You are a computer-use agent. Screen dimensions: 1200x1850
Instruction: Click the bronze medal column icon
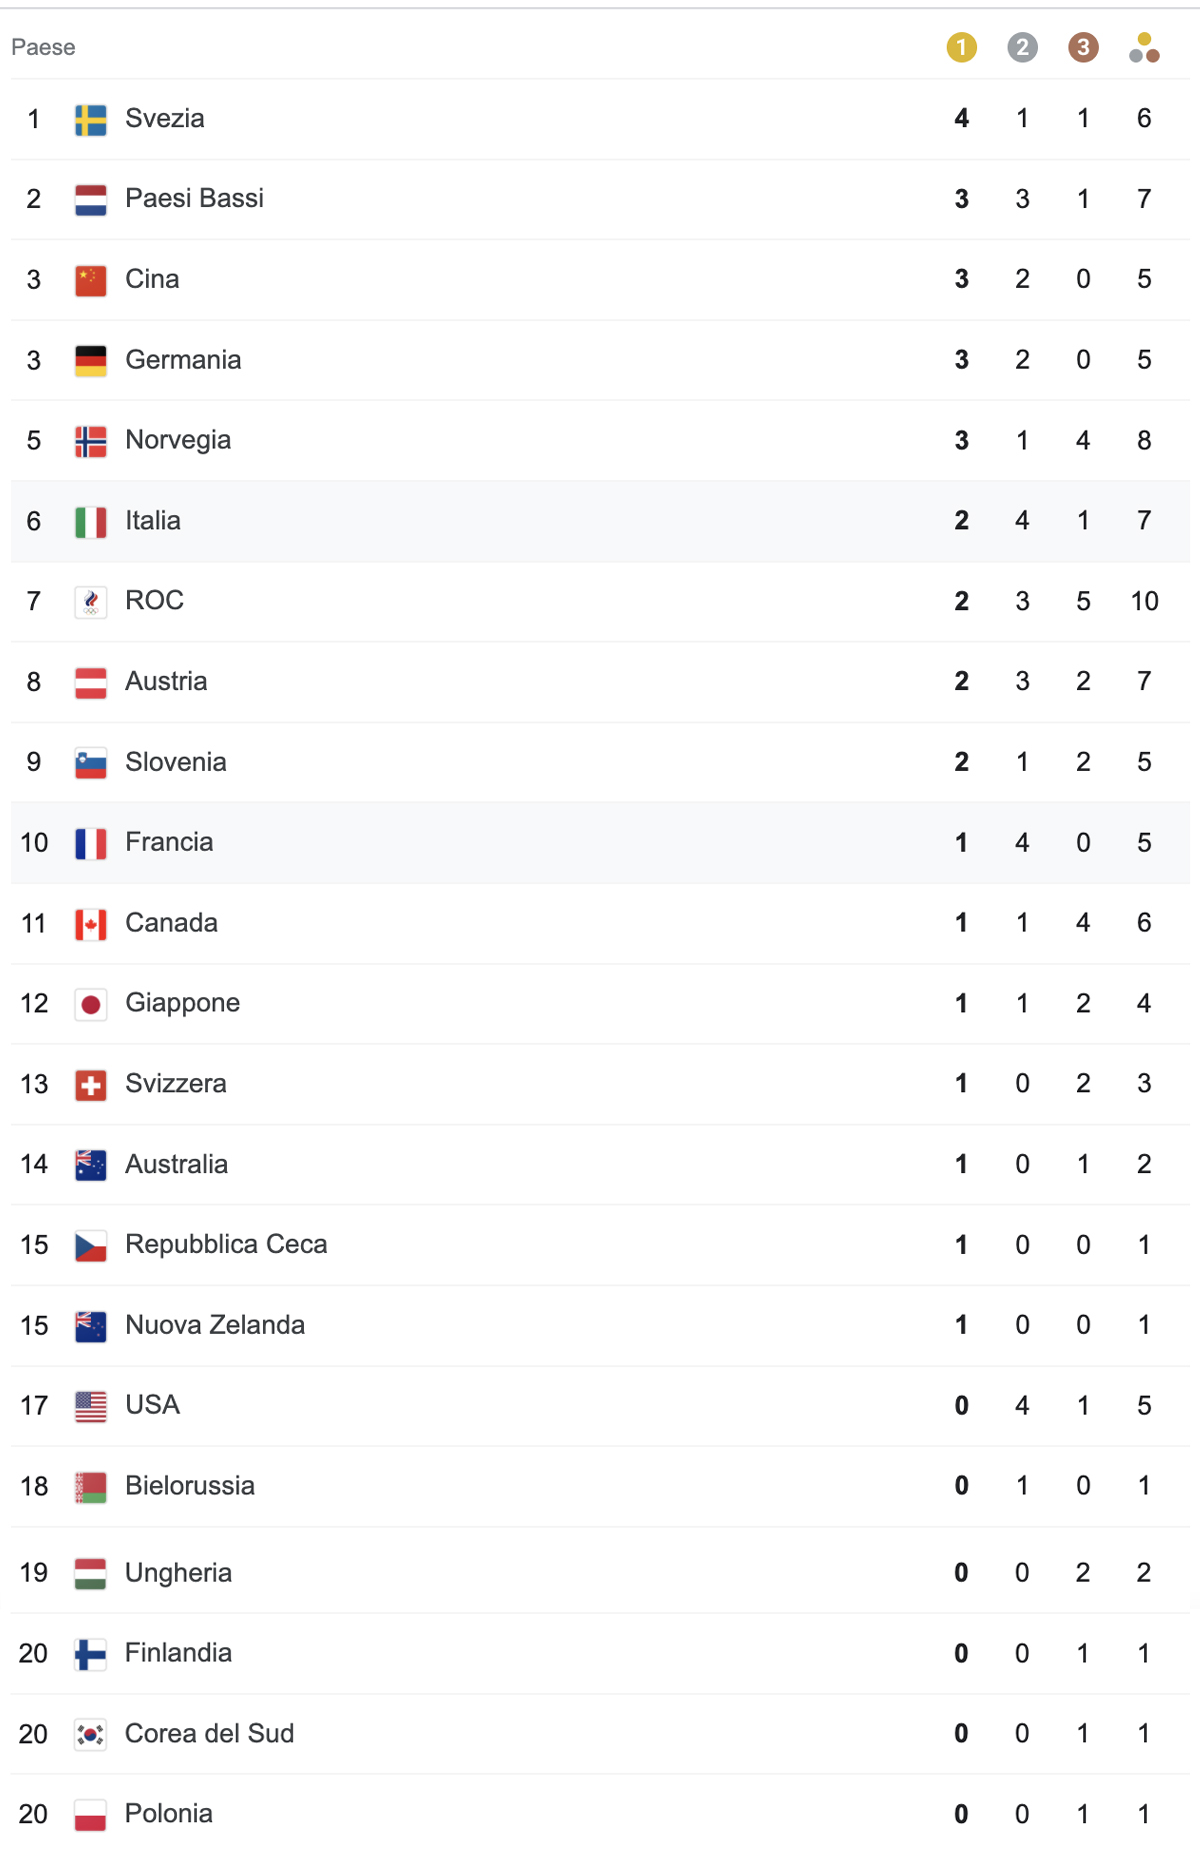point(1083,47)
